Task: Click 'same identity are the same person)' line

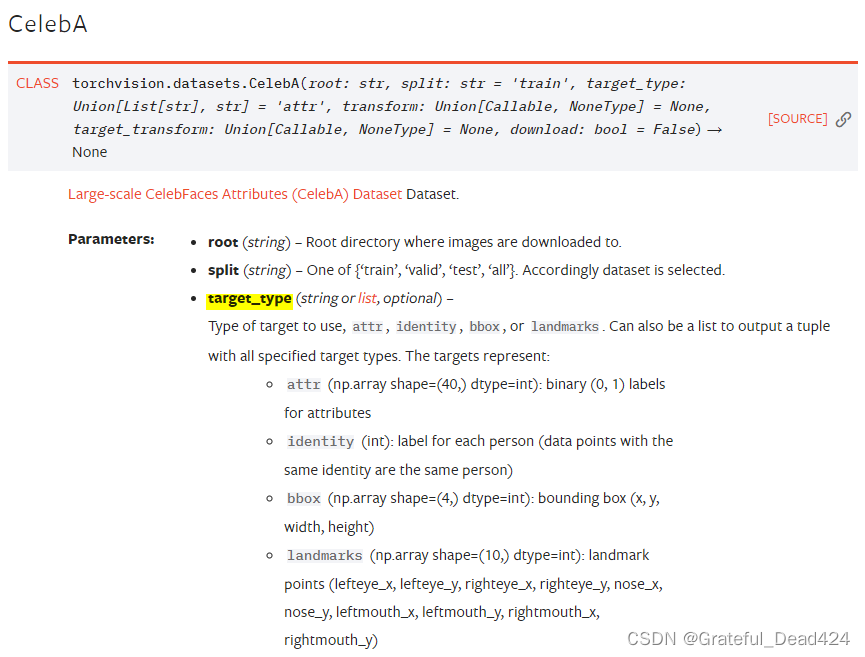Action: (398, 470)
